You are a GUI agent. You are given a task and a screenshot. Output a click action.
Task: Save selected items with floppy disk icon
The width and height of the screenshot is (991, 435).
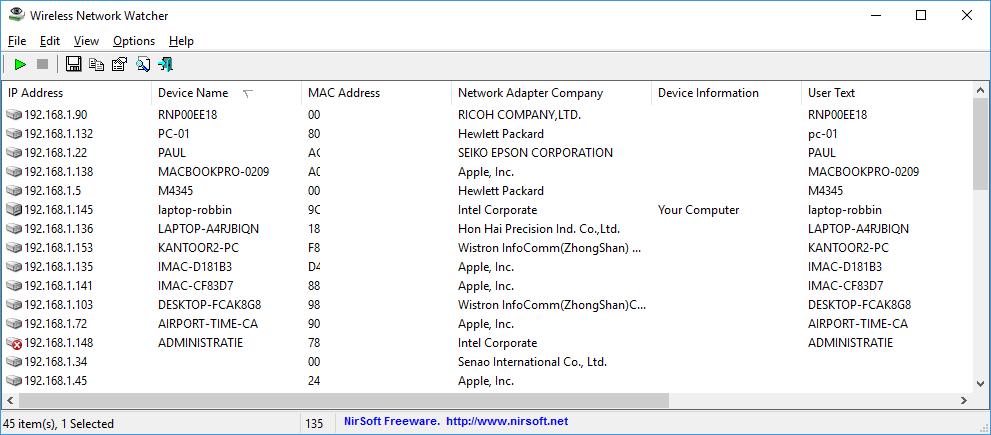[x=73, y=65]
